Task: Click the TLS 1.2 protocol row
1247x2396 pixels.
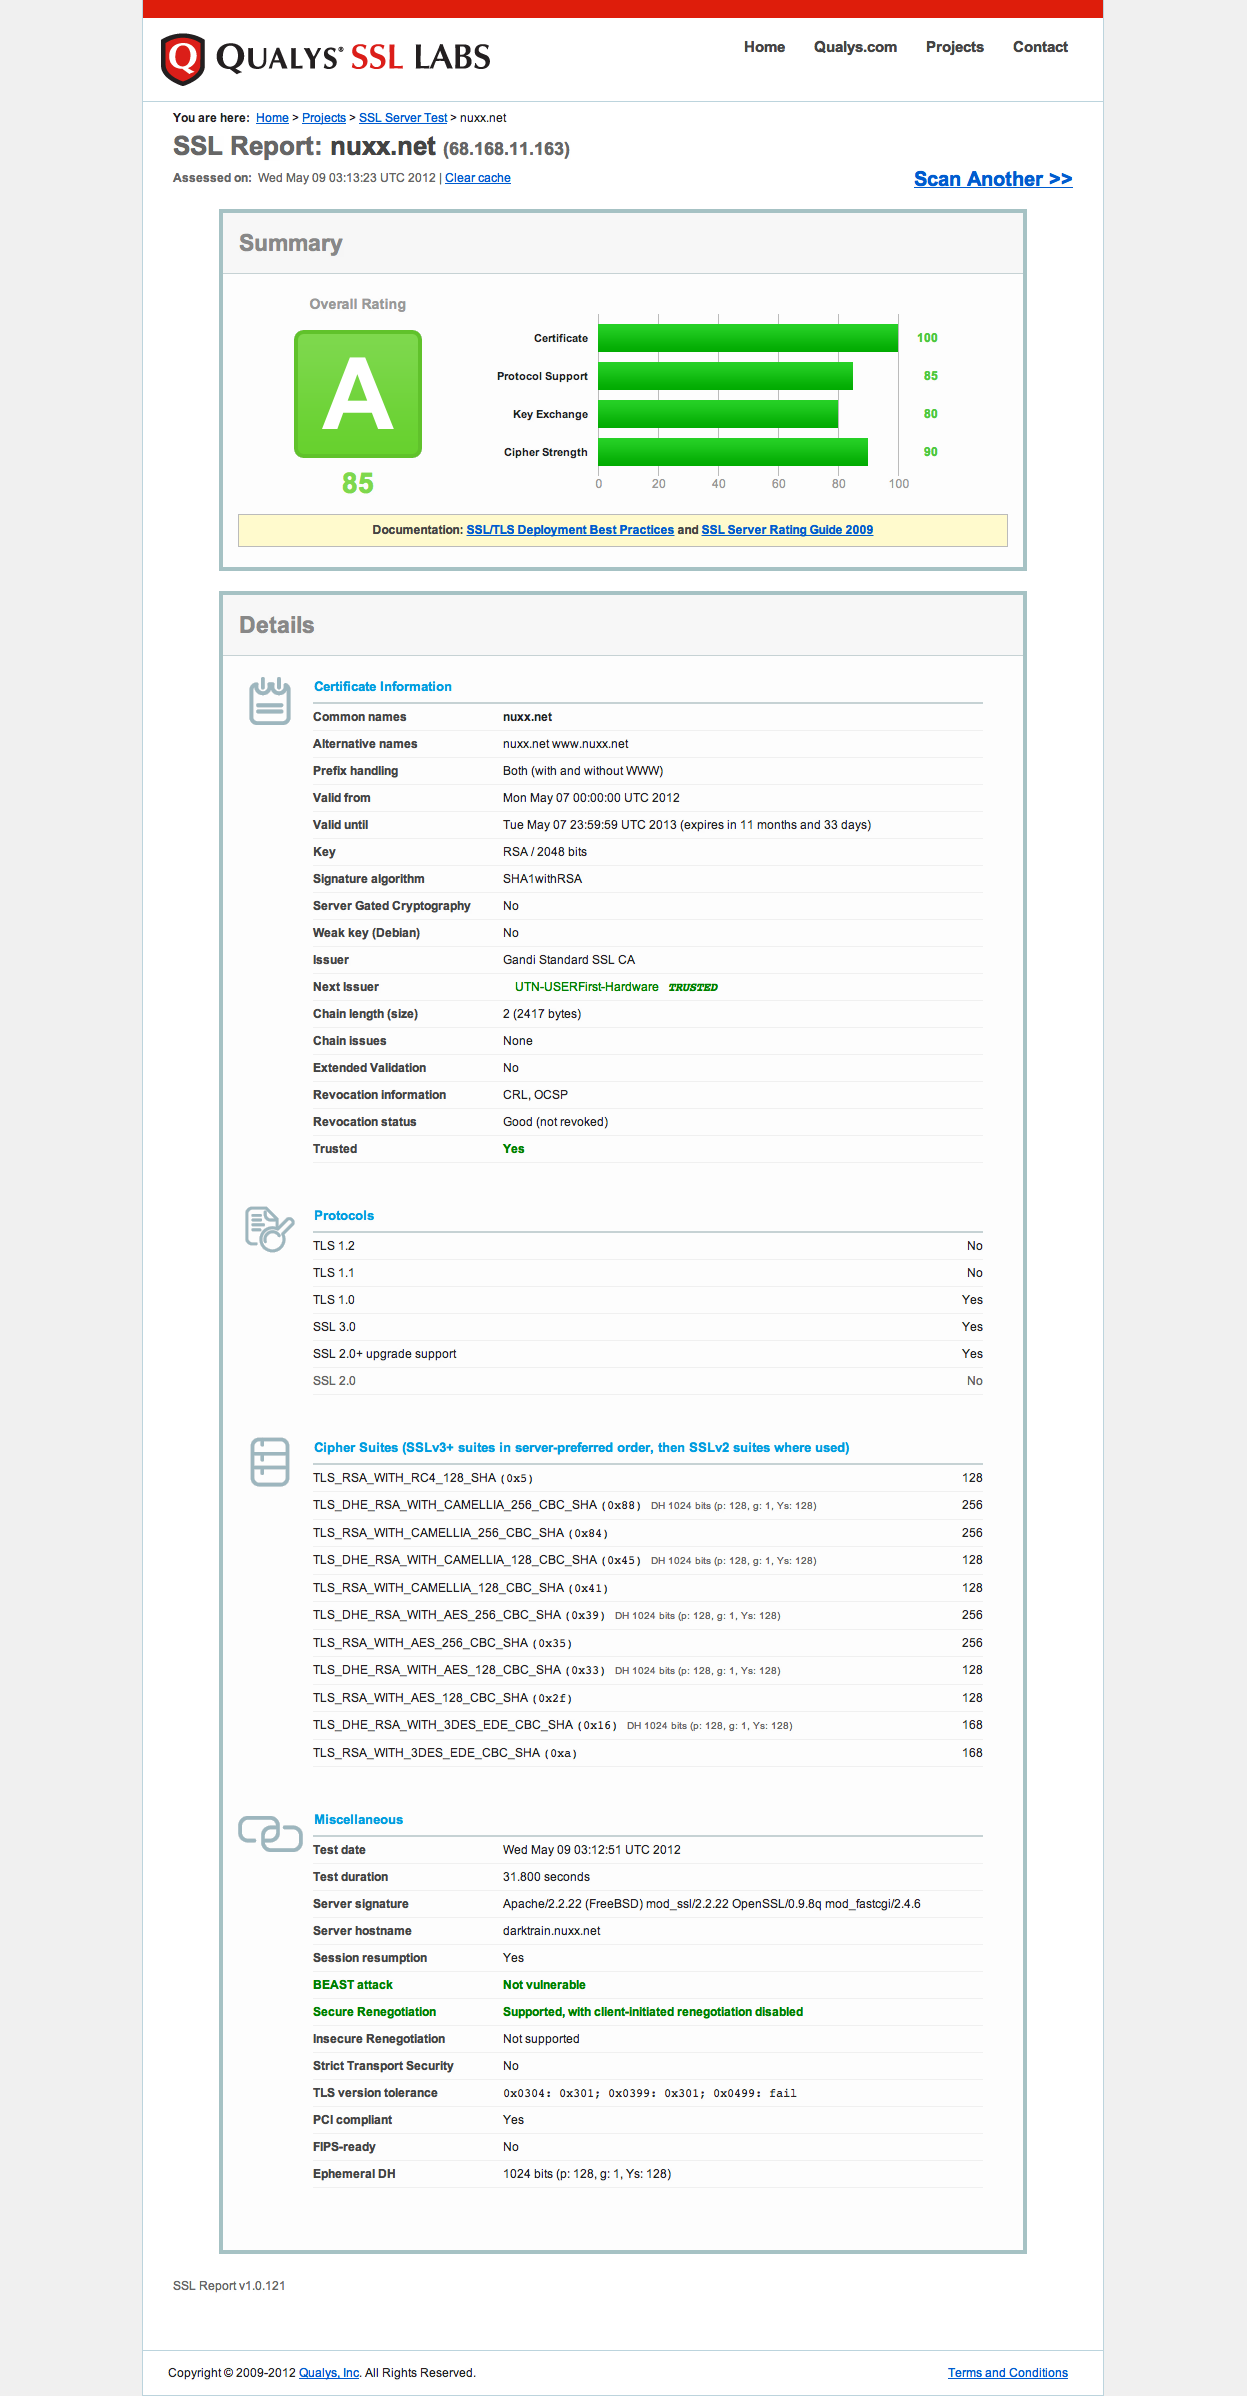Action: point(648,1246)
